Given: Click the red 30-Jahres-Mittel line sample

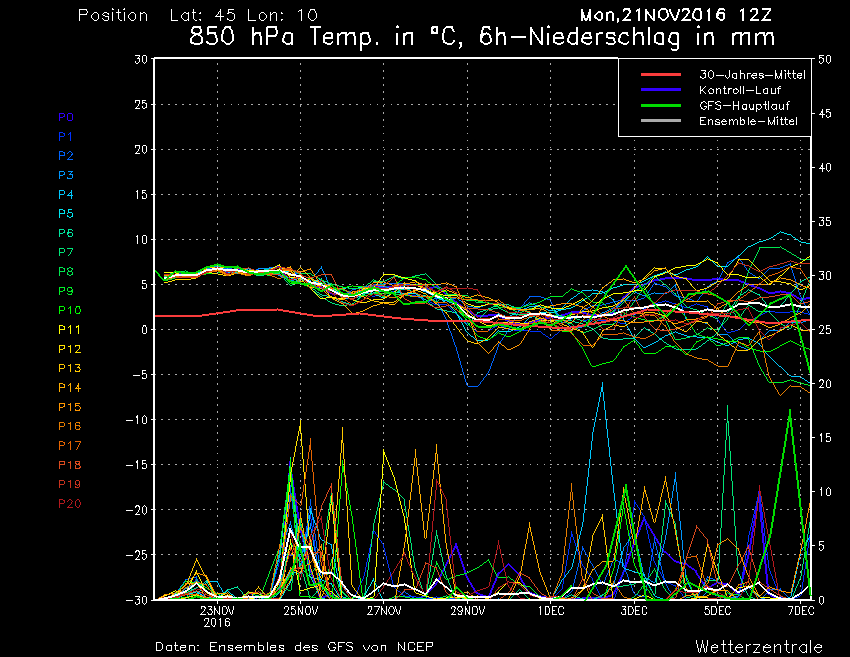Looking at the screenshot, I should [660, 74].
